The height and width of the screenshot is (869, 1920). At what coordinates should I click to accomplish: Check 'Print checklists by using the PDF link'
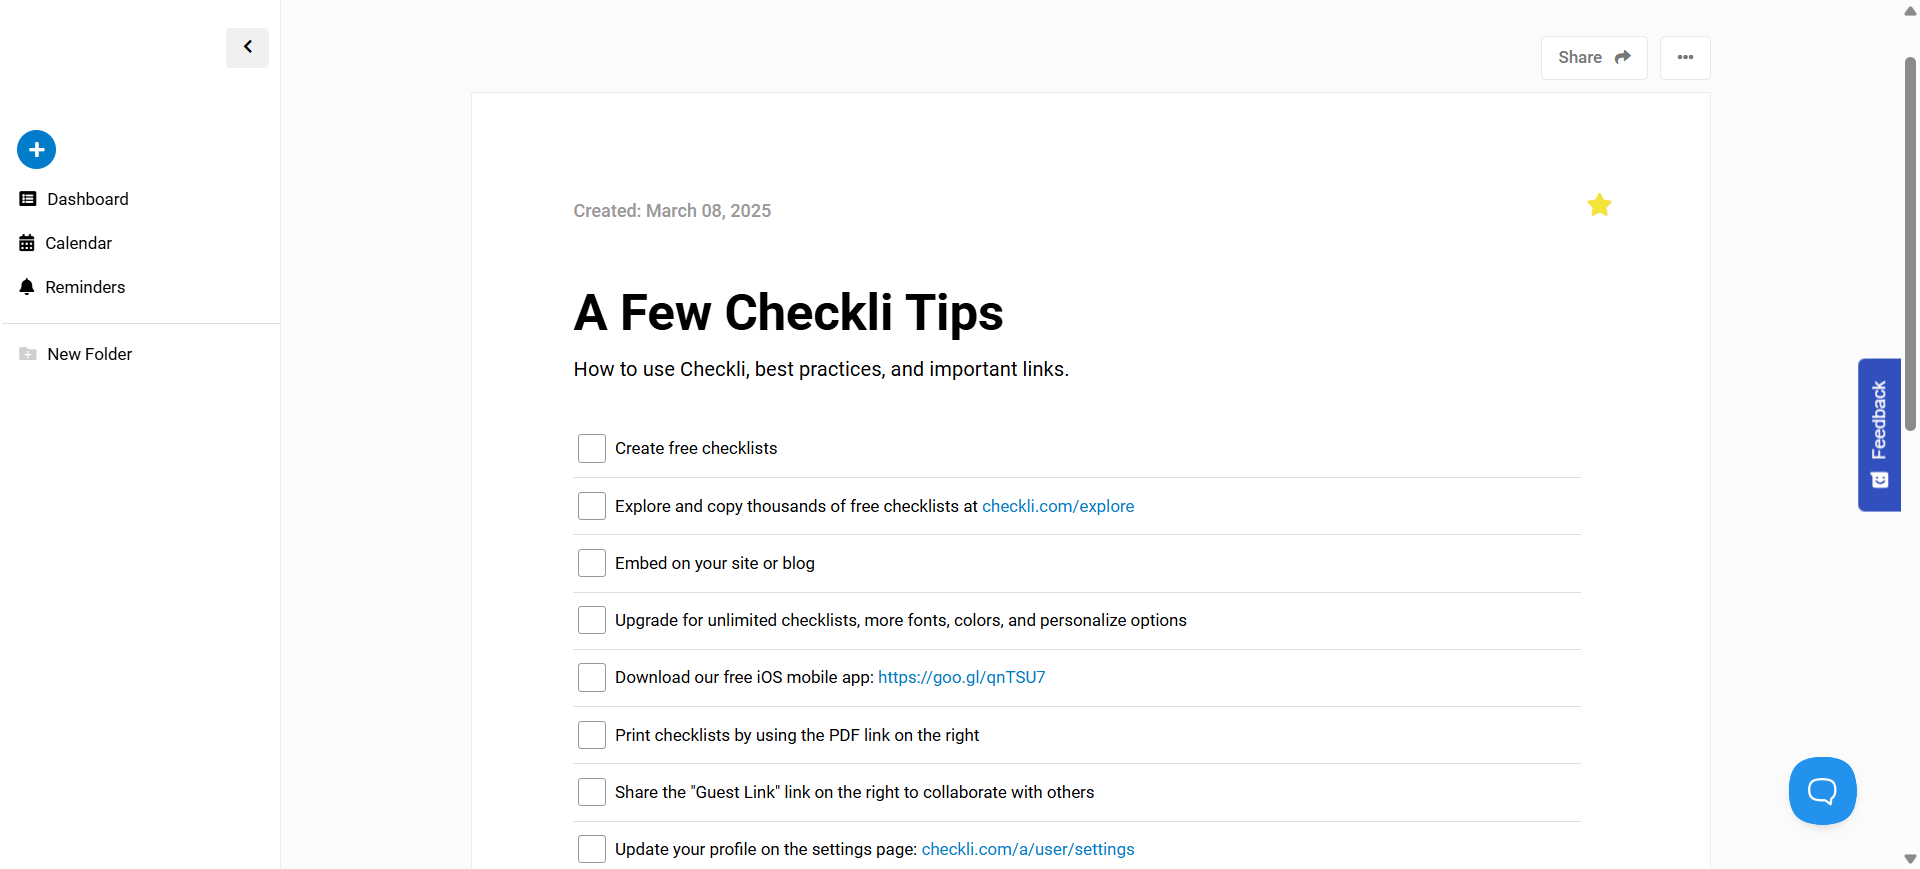591,735
